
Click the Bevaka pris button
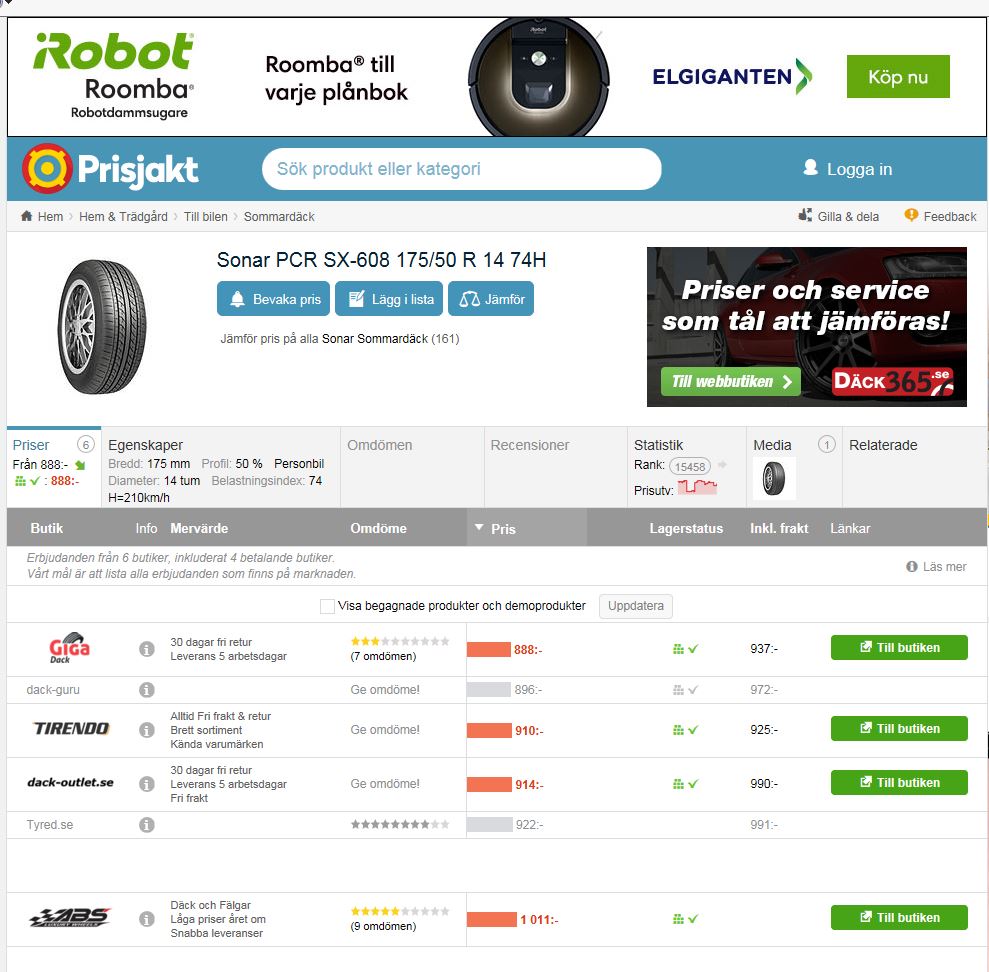coord(273,298)
